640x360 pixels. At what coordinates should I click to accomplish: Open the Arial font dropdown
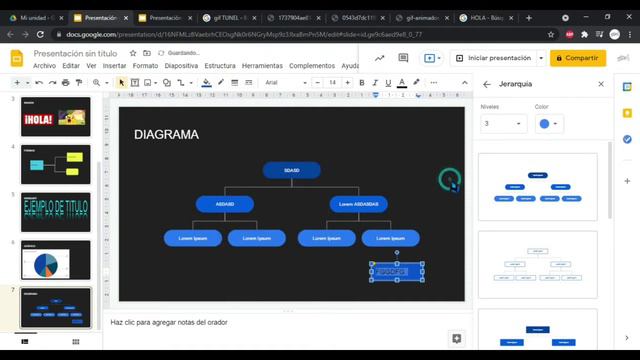pyautogui.click(x=286, y=83)
